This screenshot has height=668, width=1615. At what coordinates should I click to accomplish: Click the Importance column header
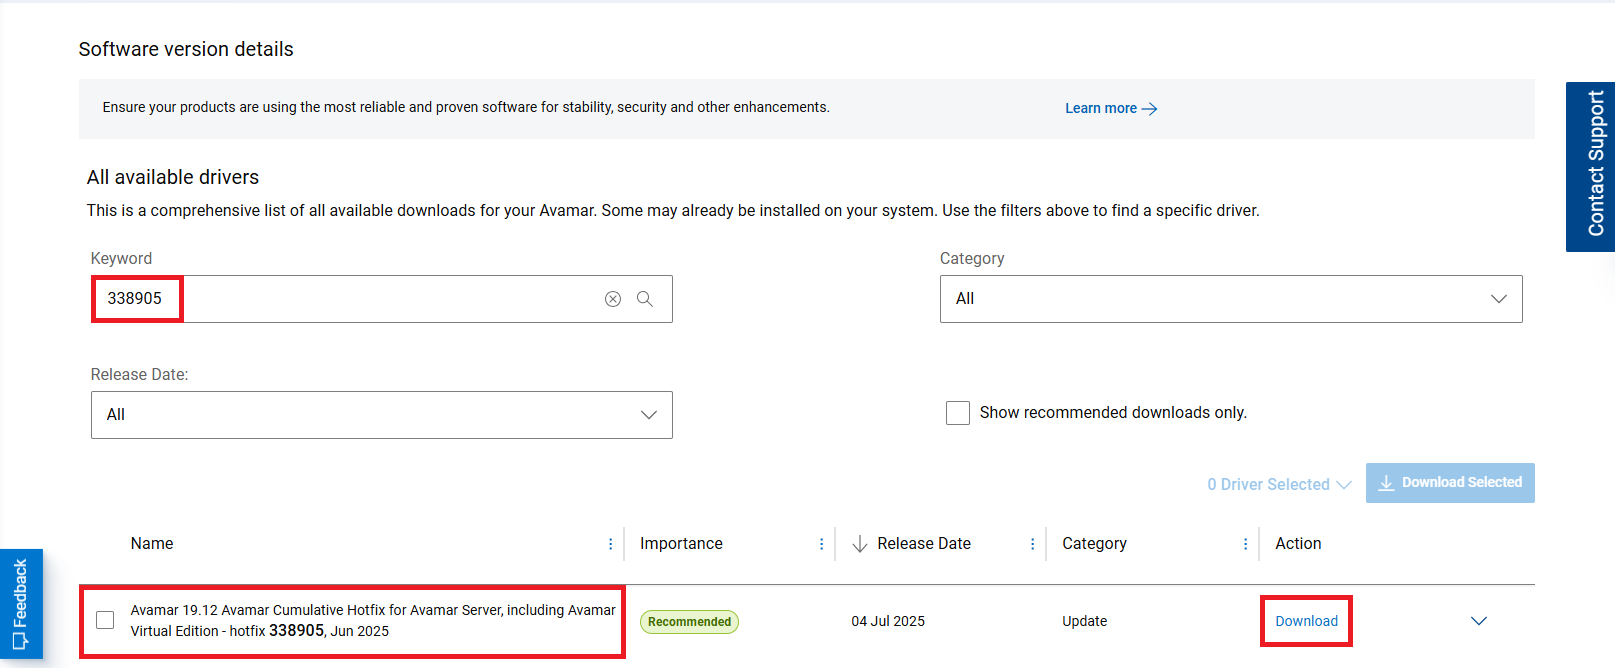681,544
